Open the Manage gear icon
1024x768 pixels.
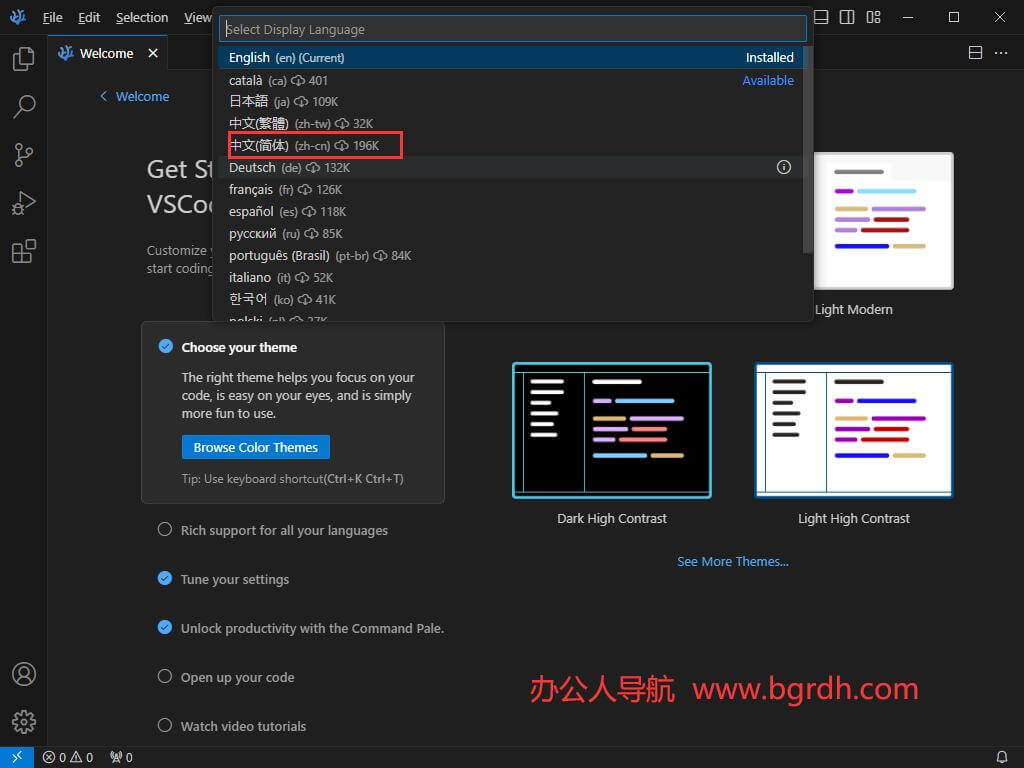(x=23, y=721)
